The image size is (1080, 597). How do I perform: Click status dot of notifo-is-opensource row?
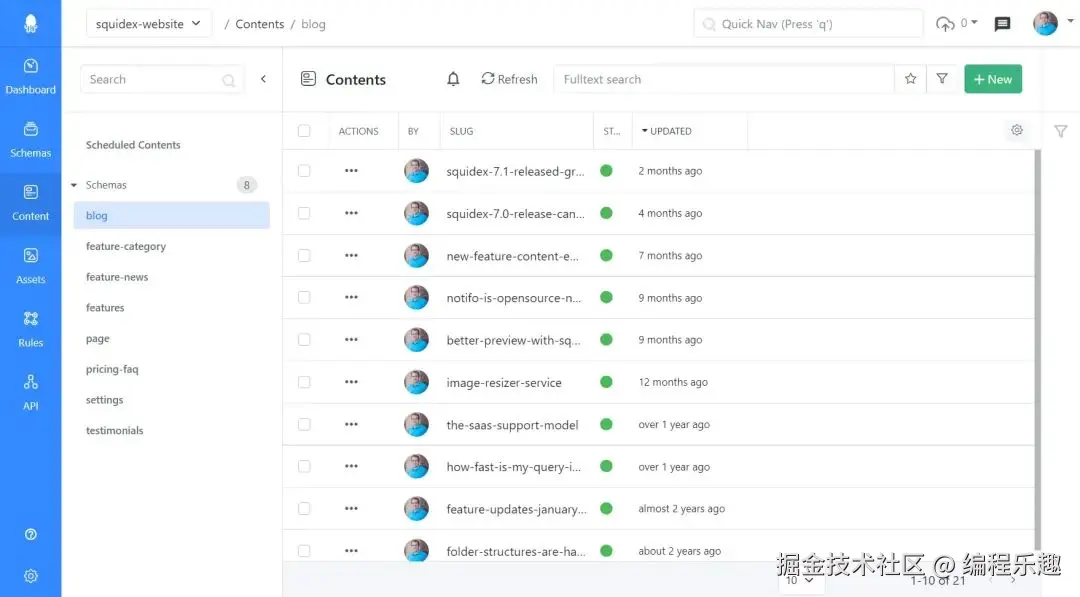pyautogui.click(x=606, y=297)
